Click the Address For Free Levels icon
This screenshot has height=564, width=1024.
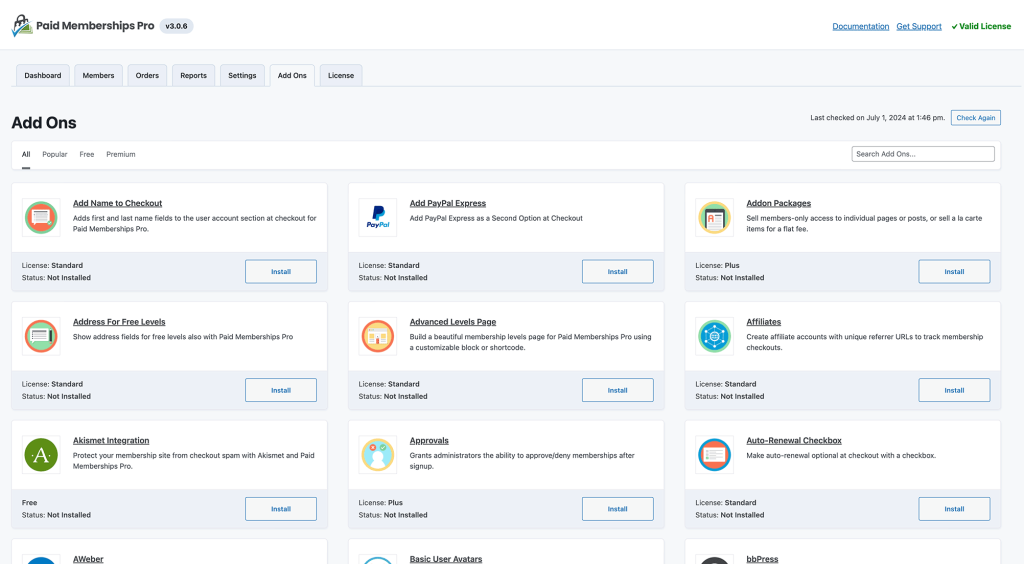[x=41, y=336]
